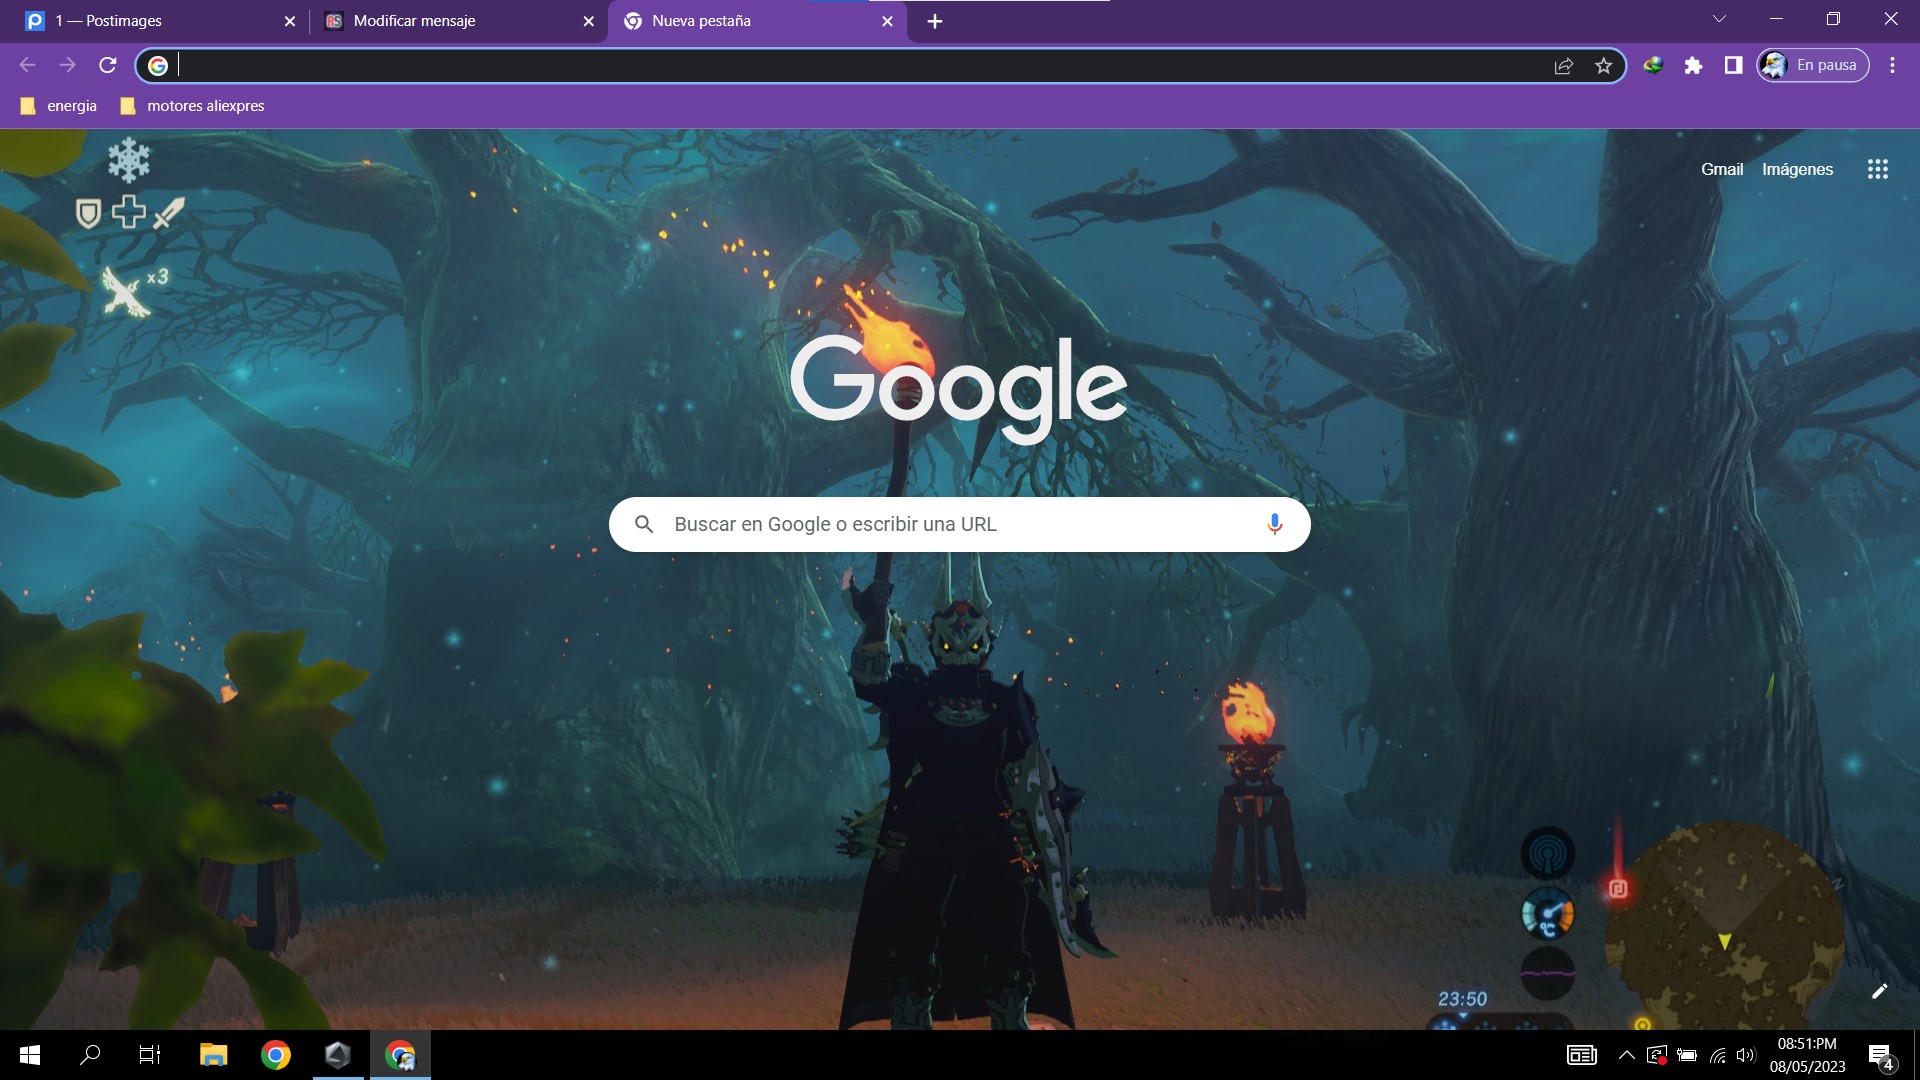Image resolution: width=1920 pixels, height=1080 pixels.
Task: Open the system volume control
Action: point(1746,1055)
